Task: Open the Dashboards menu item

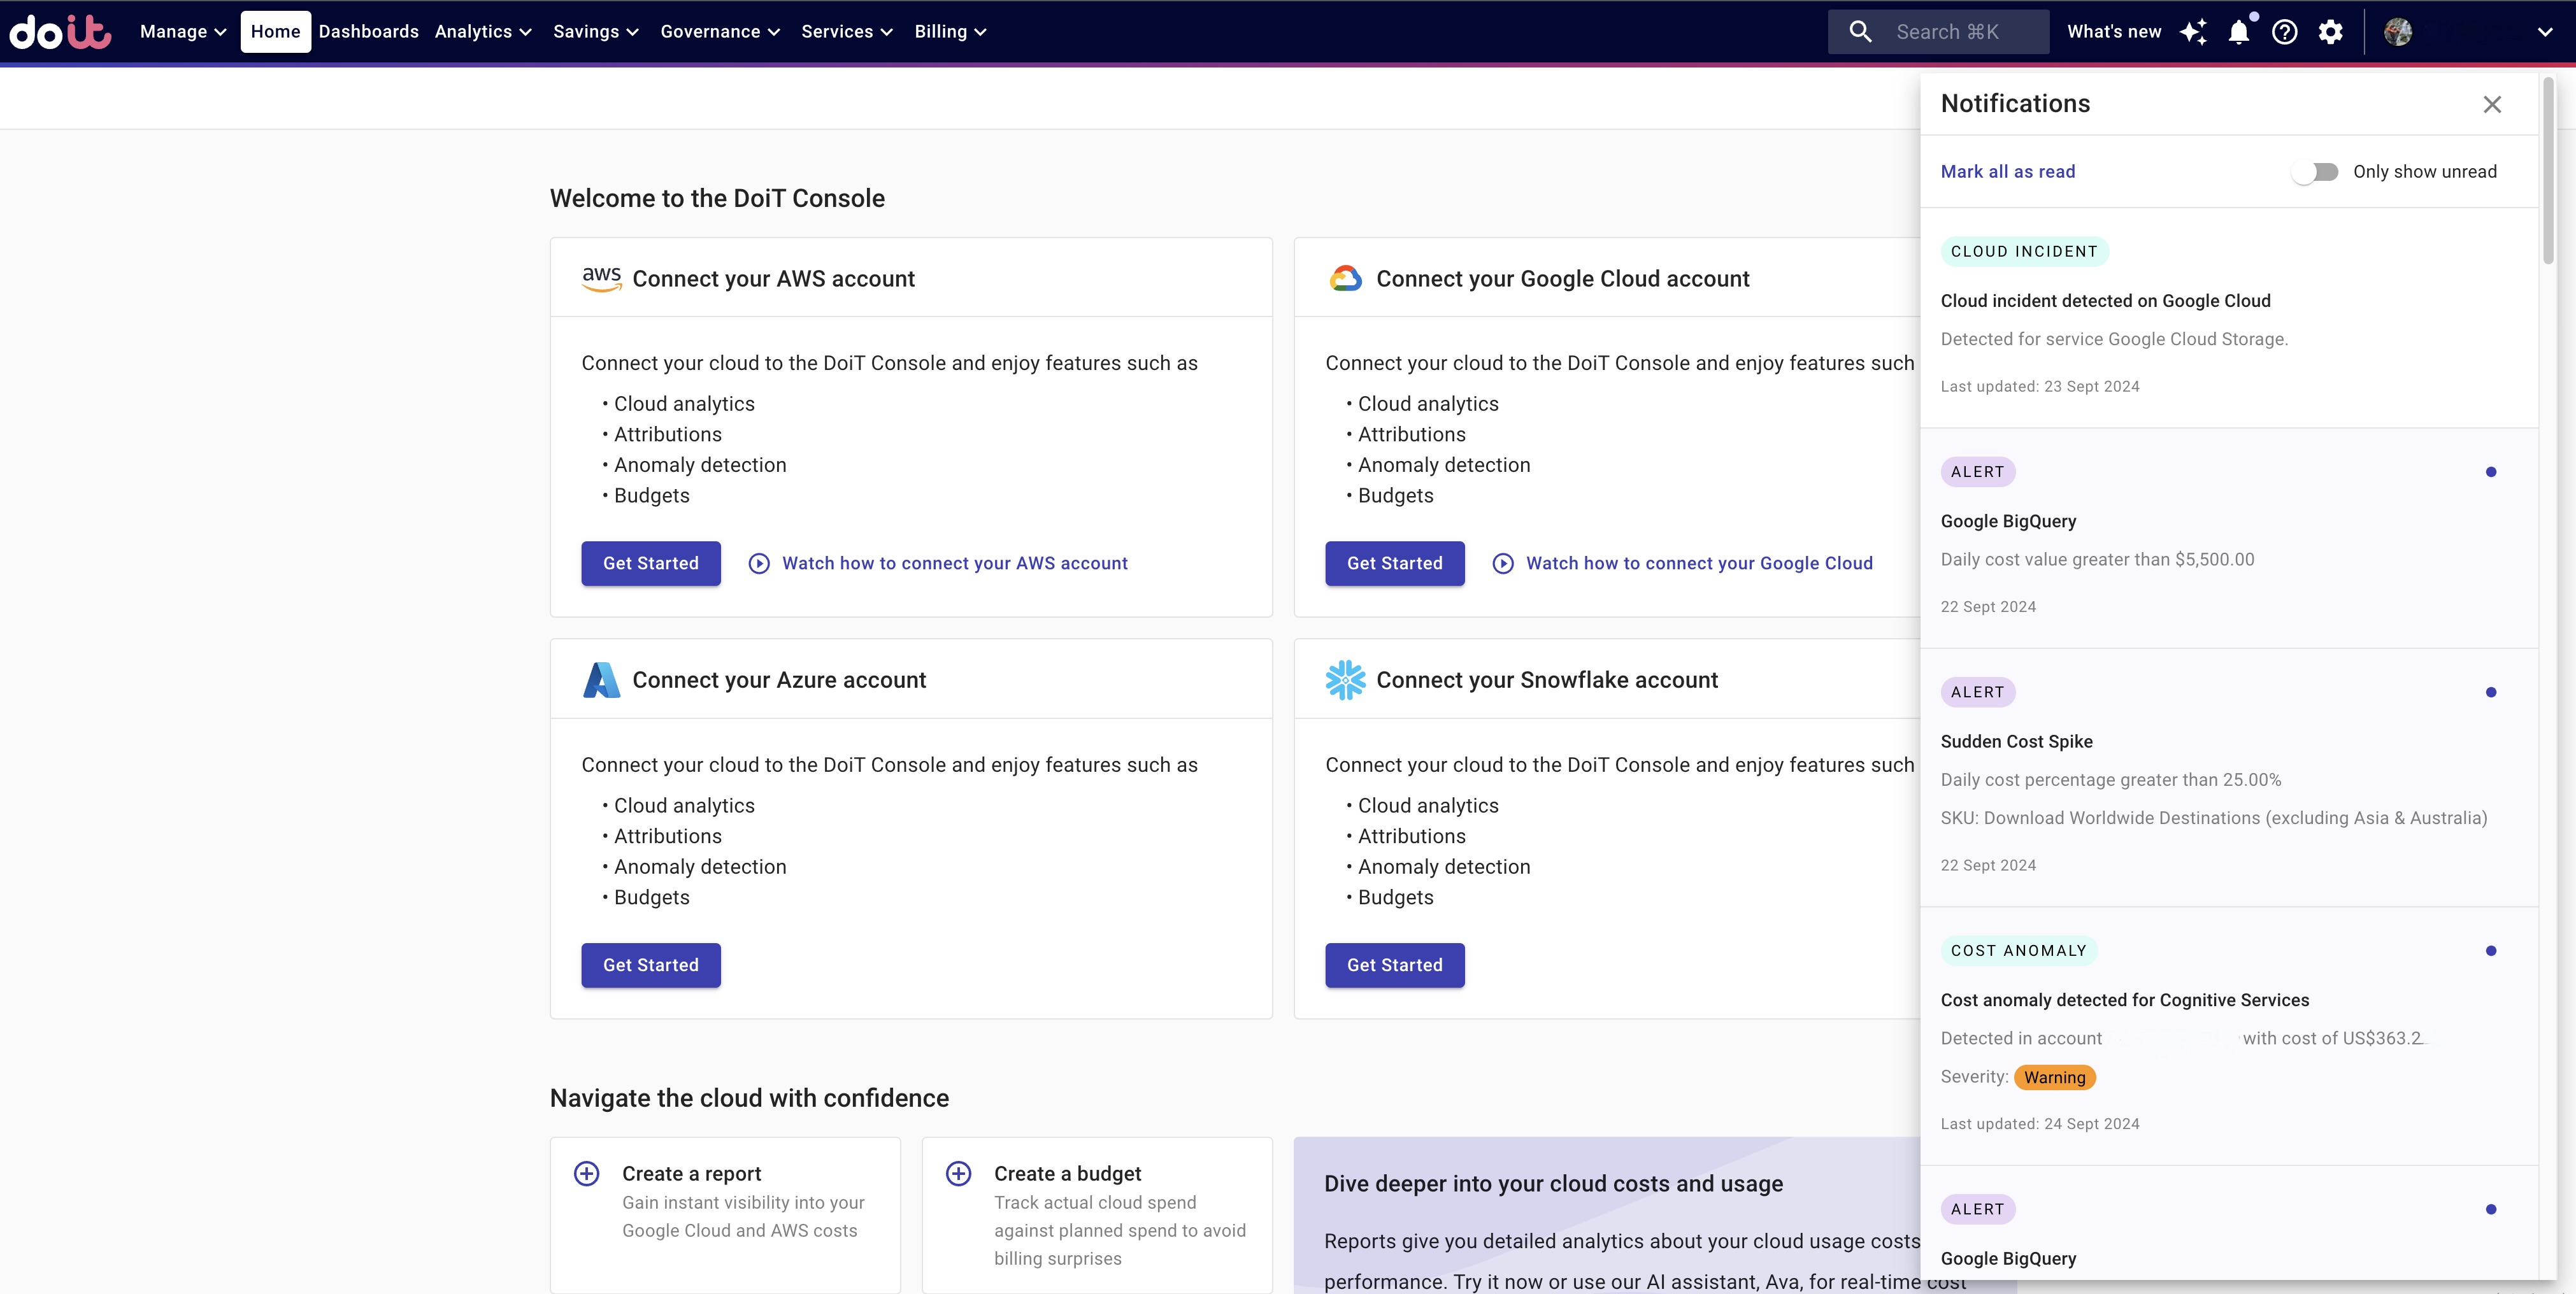Action: tap(368, 32)
